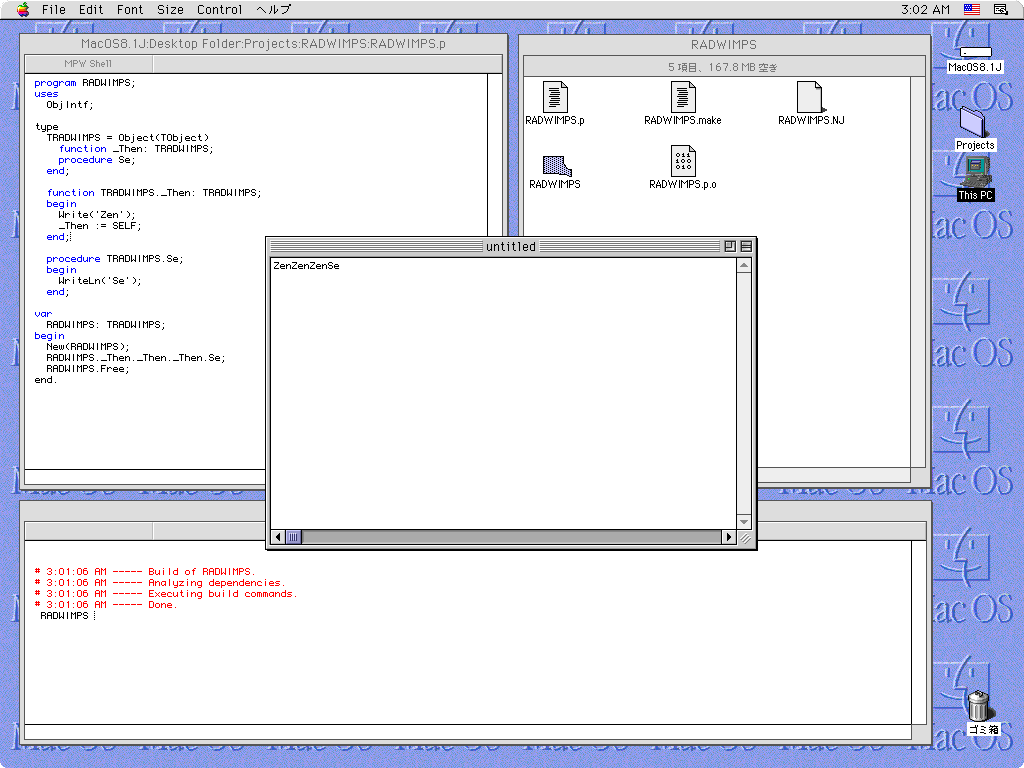Screen dimensions: 1024x768
Task: Click the RADWIMPS.Free; code line
Action: pos(88,369)
